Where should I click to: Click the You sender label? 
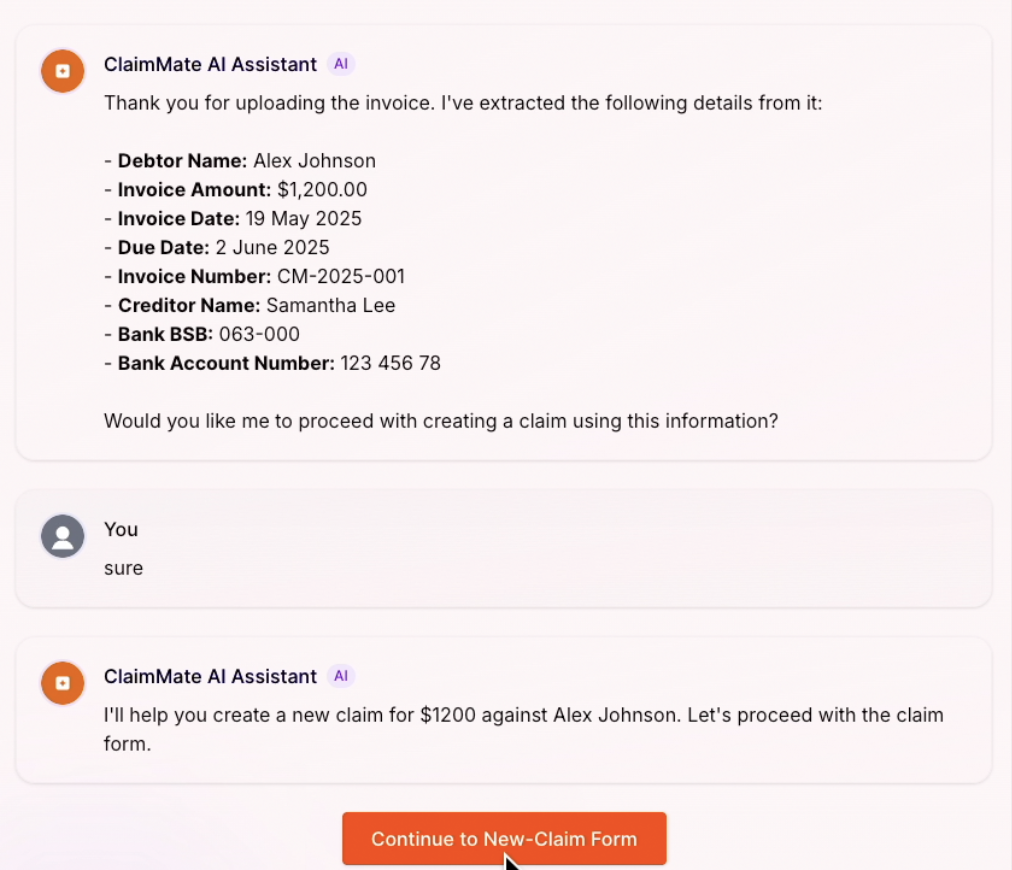pos(121,529)
